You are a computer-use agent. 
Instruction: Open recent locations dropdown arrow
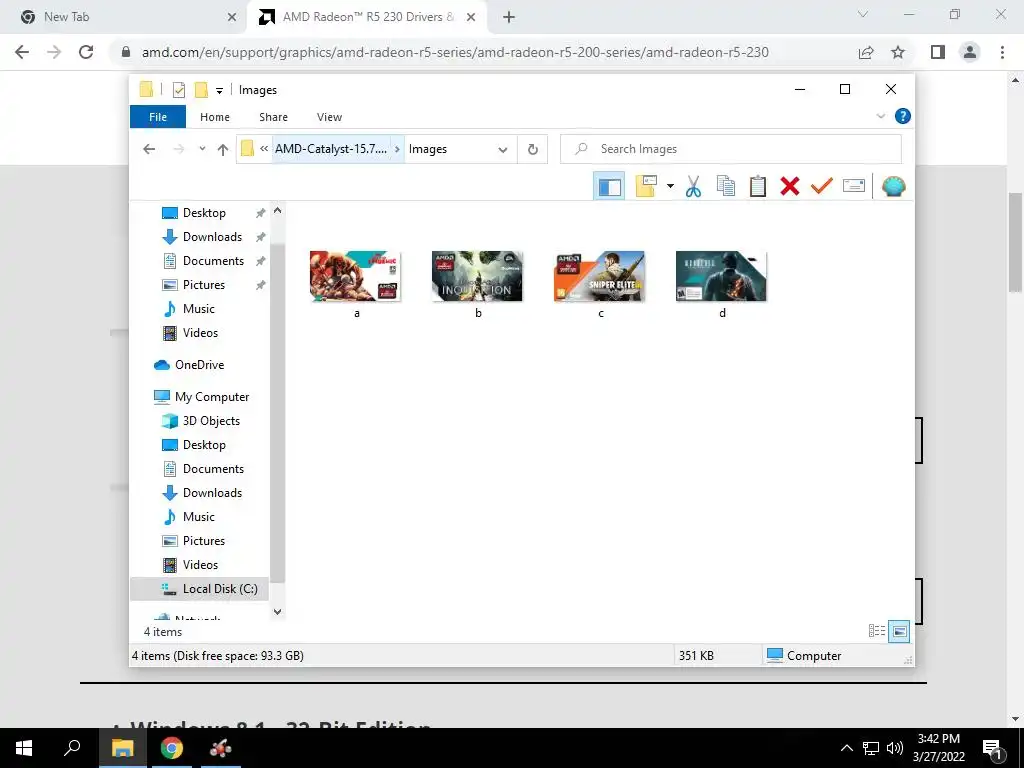(x=202, y=149)
